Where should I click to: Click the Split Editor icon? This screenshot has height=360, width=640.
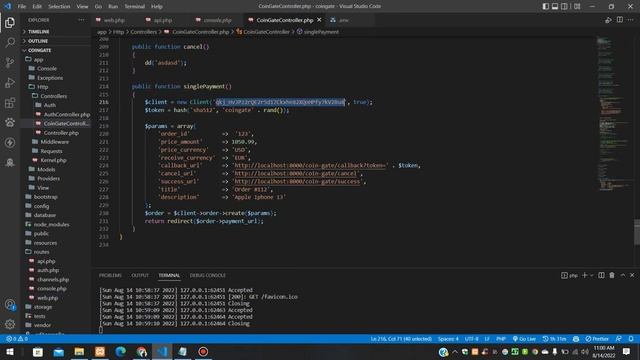coord(620,20)
